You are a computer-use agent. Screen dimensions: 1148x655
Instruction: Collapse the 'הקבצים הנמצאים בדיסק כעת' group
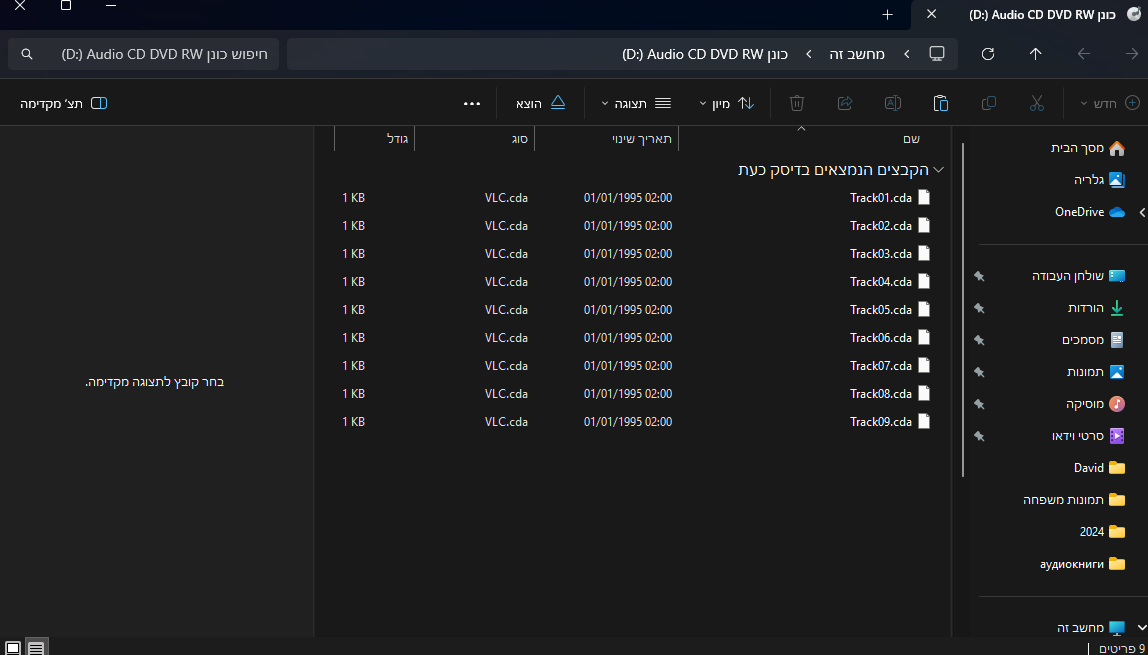(x=938, y=170)
